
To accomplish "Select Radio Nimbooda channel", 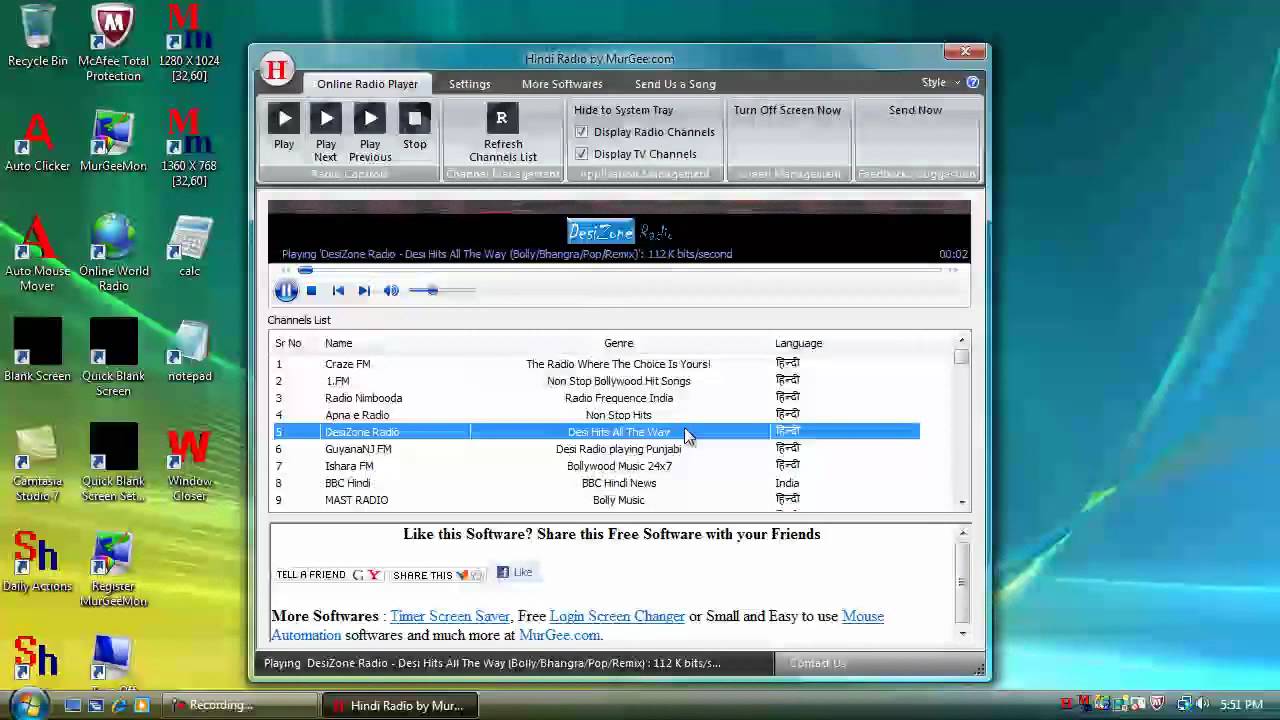I will coord(597,398).
